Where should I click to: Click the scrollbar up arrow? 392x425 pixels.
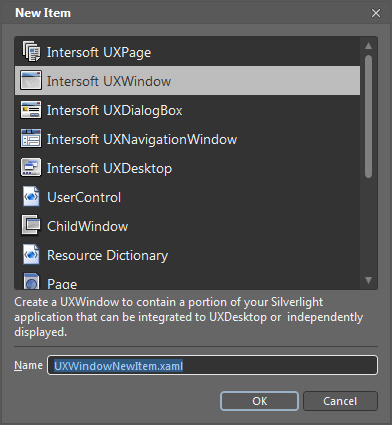368,46
